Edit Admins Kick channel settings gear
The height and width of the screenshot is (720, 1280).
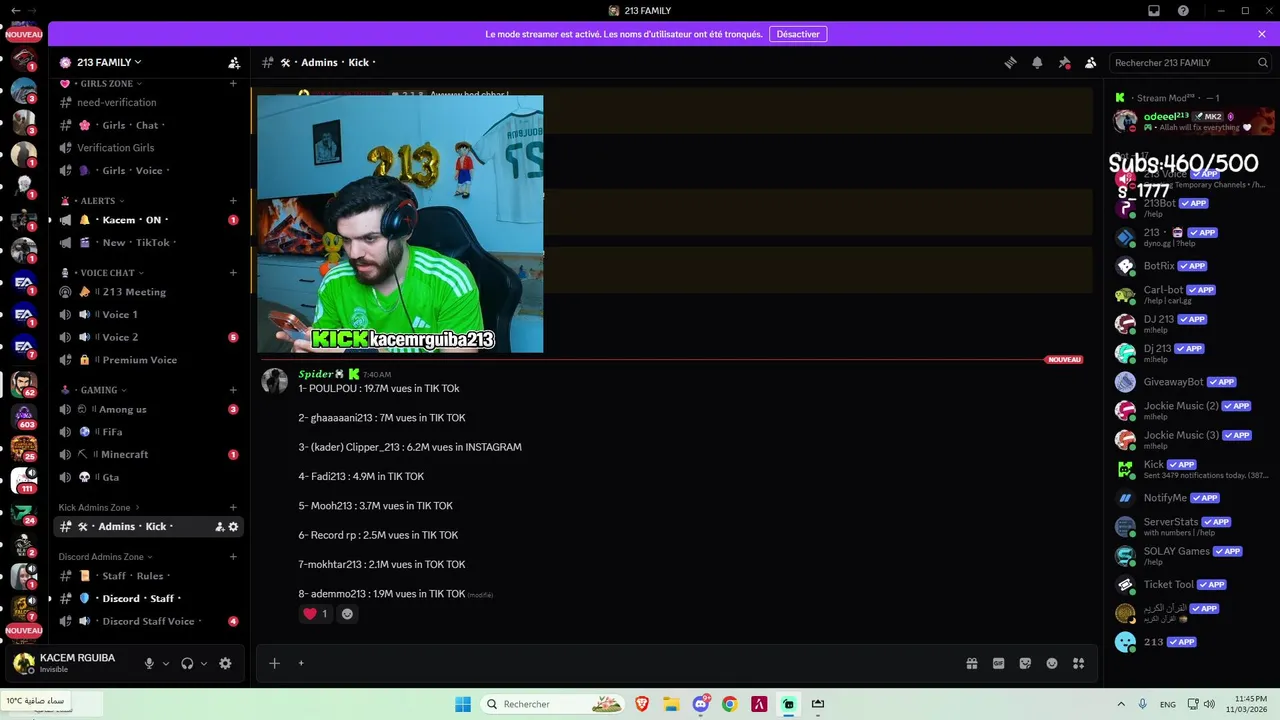234,527
